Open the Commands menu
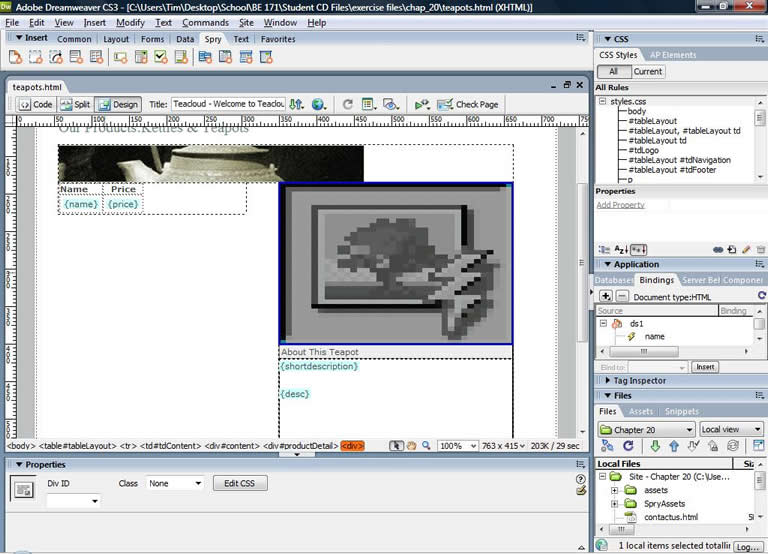Screen dimensions: 768x554 pos(205,23)
